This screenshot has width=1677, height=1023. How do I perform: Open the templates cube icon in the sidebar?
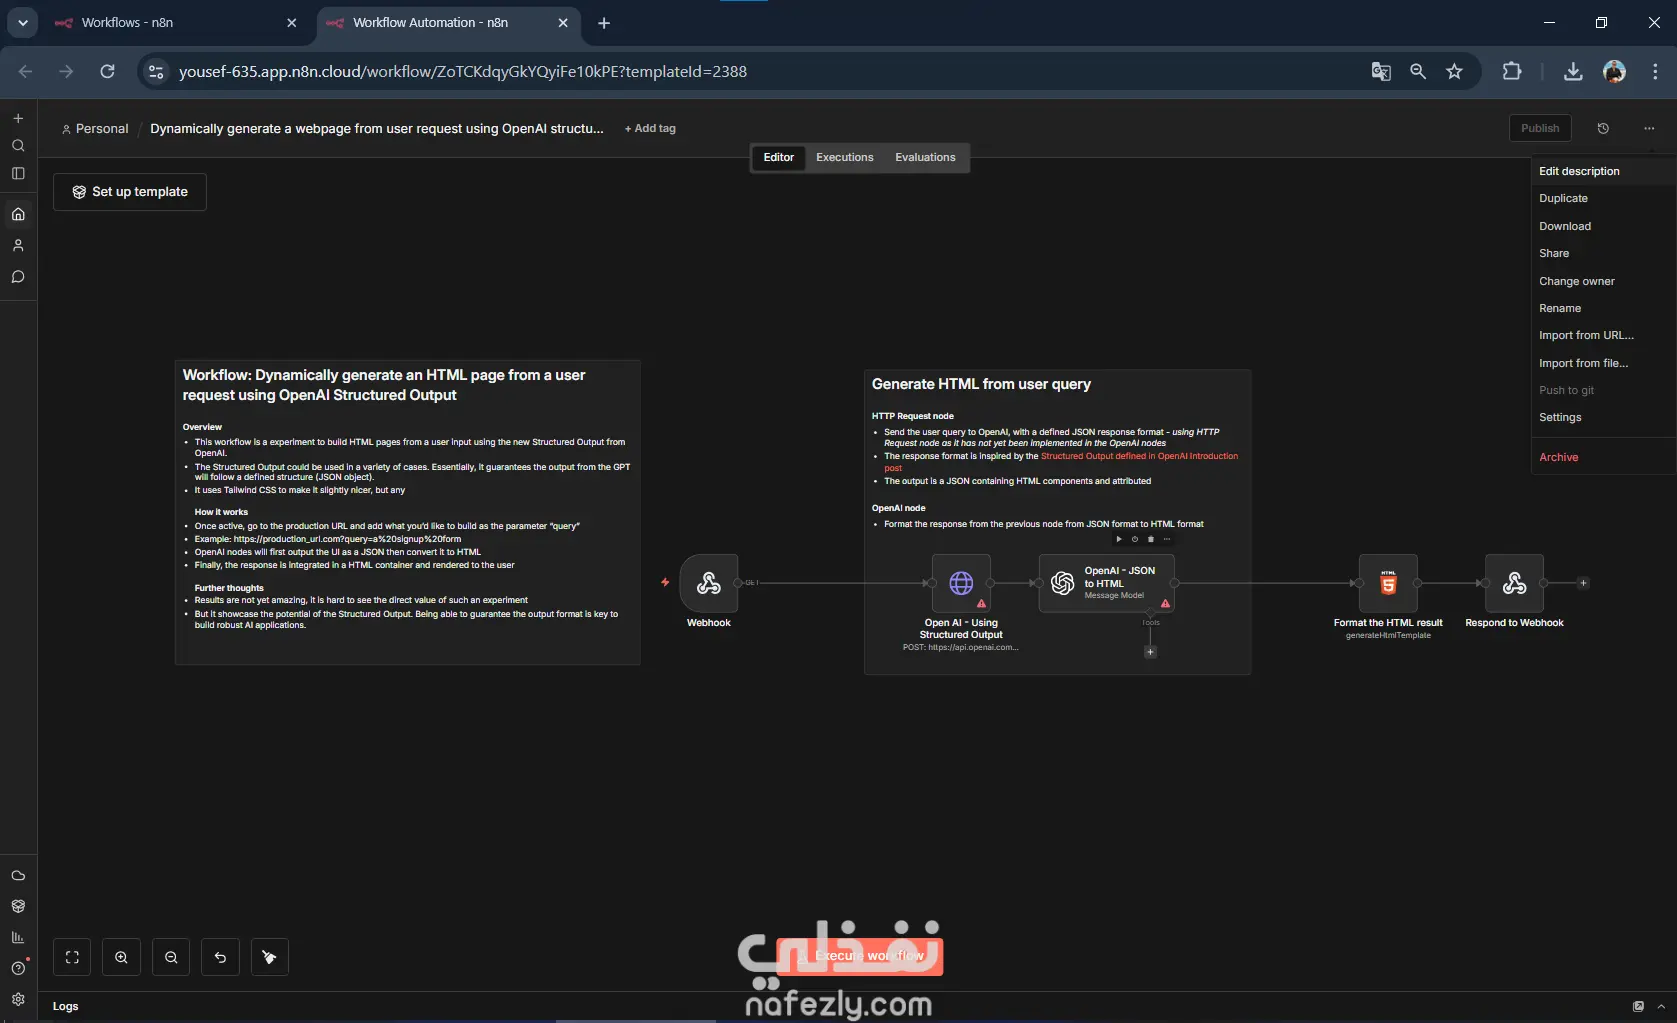[x=18, y=906]
